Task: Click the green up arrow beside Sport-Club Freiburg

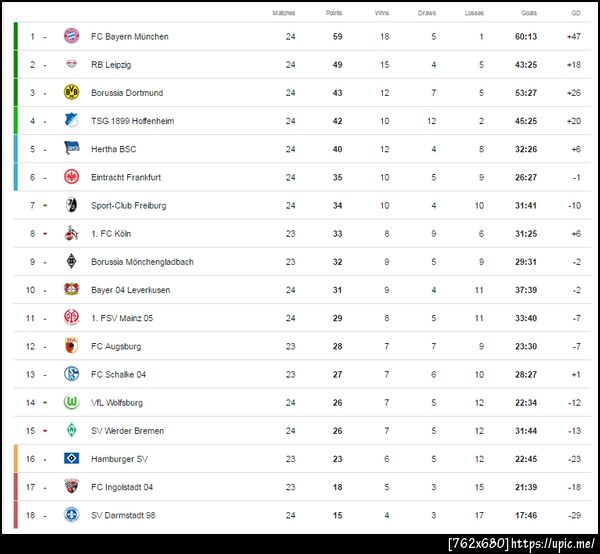Action: coord(45,205)
